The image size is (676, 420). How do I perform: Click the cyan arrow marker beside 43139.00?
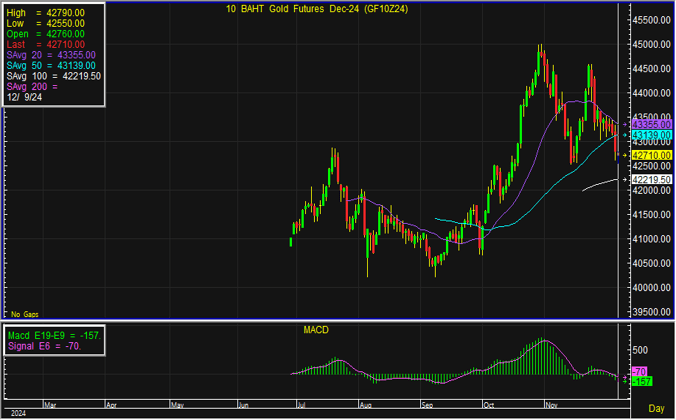pyautogui.click(x=624, y=134)
